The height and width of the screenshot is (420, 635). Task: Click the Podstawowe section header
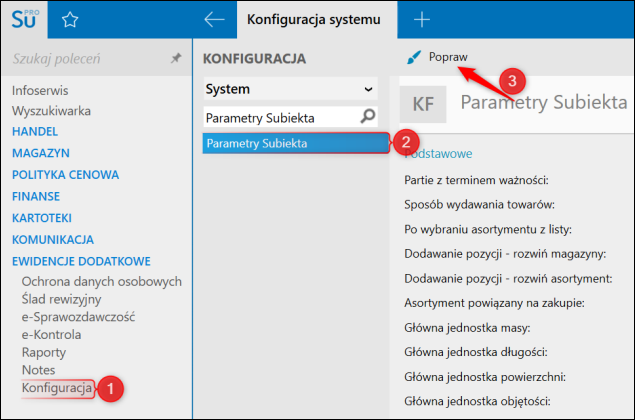tap(439, 154)
